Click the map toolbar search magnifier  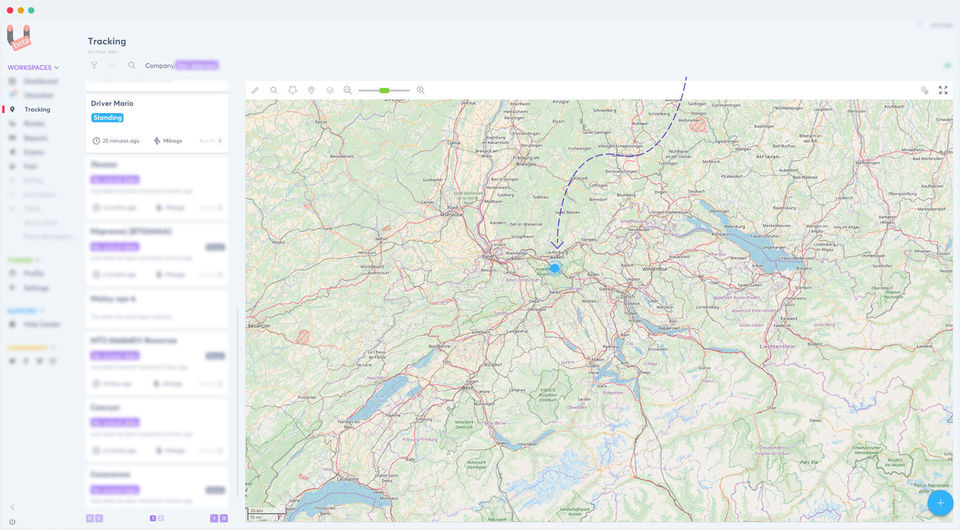(x=274, y=90)
